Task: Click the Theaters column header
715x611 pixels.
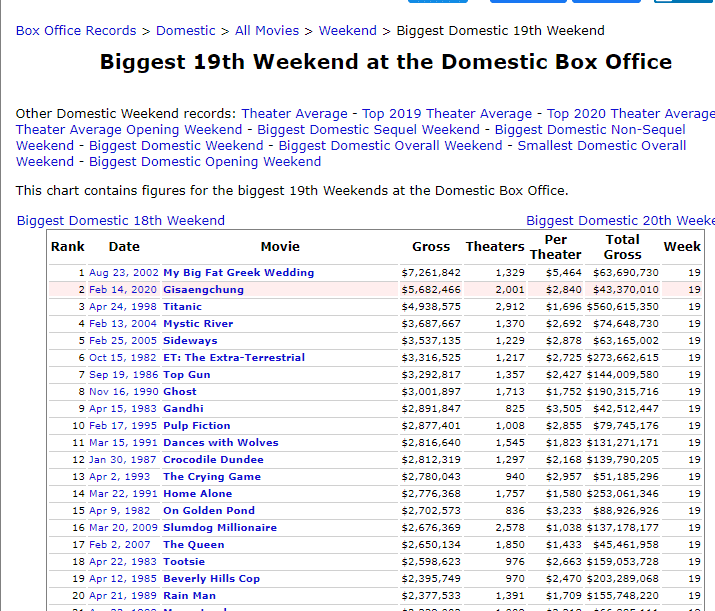Action: pos(495,247)
